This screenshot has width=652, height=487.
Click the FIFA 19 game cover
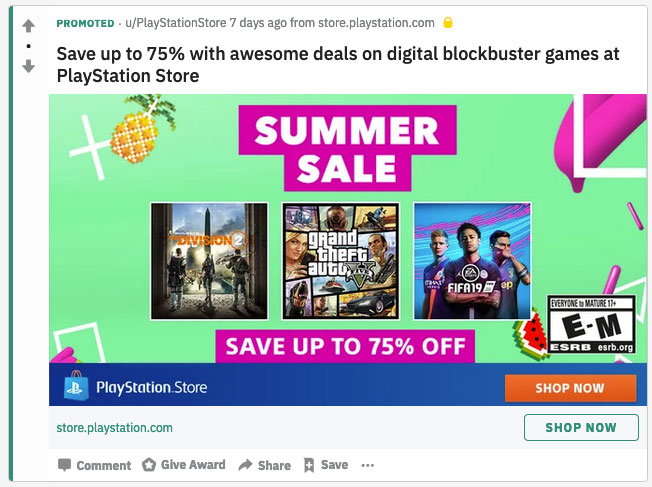(x=472, y=261)
